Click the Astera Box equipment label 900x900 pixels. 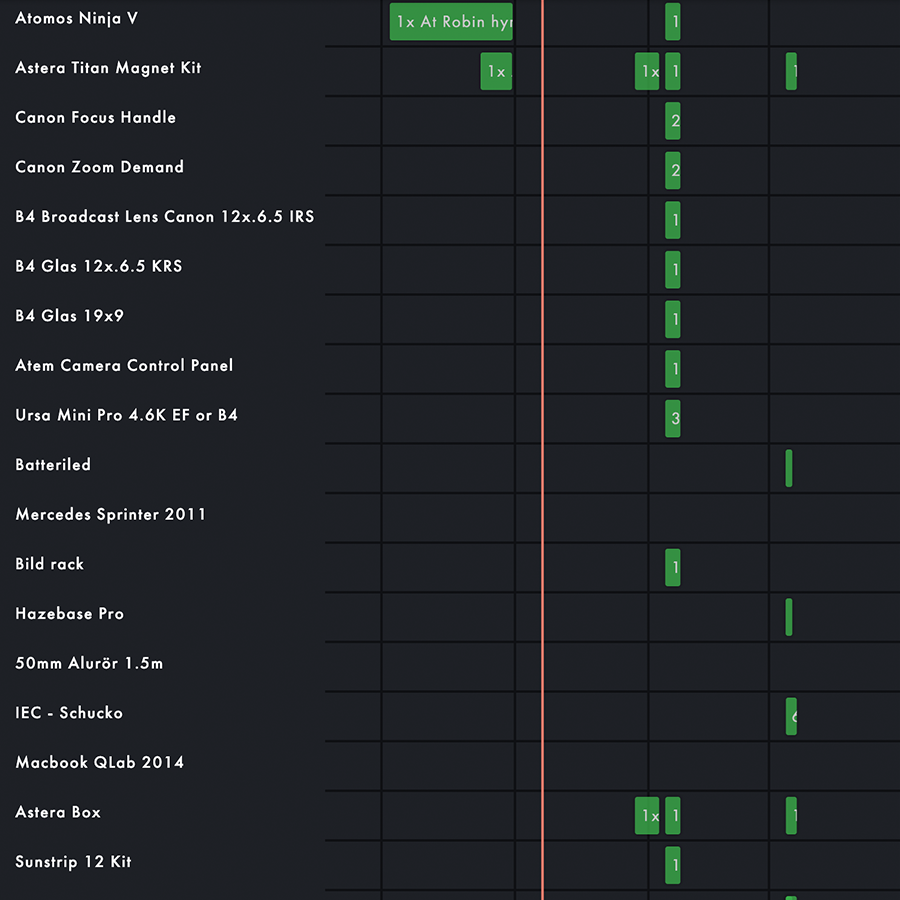click(58, 812)
